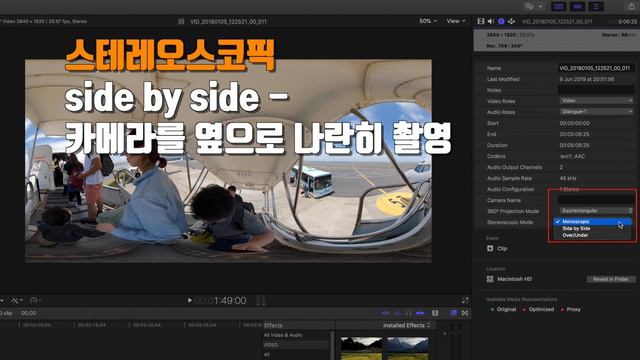
Task: Click the Reveal in Finder button
Action: pyautogui.click(x=611, y=279)
